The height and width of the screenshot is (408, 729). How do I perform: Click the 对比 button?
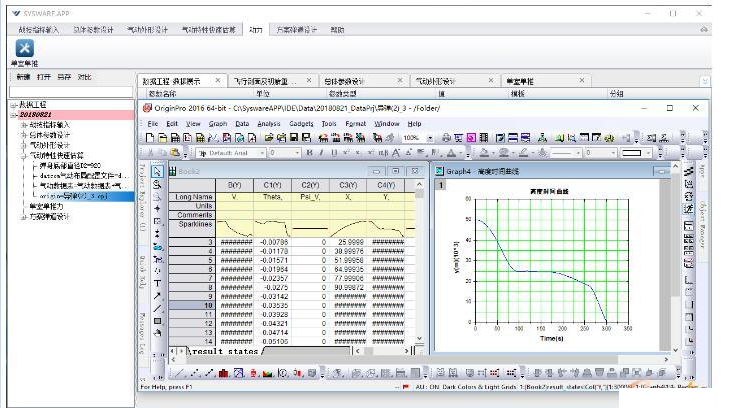pos(85,77)
